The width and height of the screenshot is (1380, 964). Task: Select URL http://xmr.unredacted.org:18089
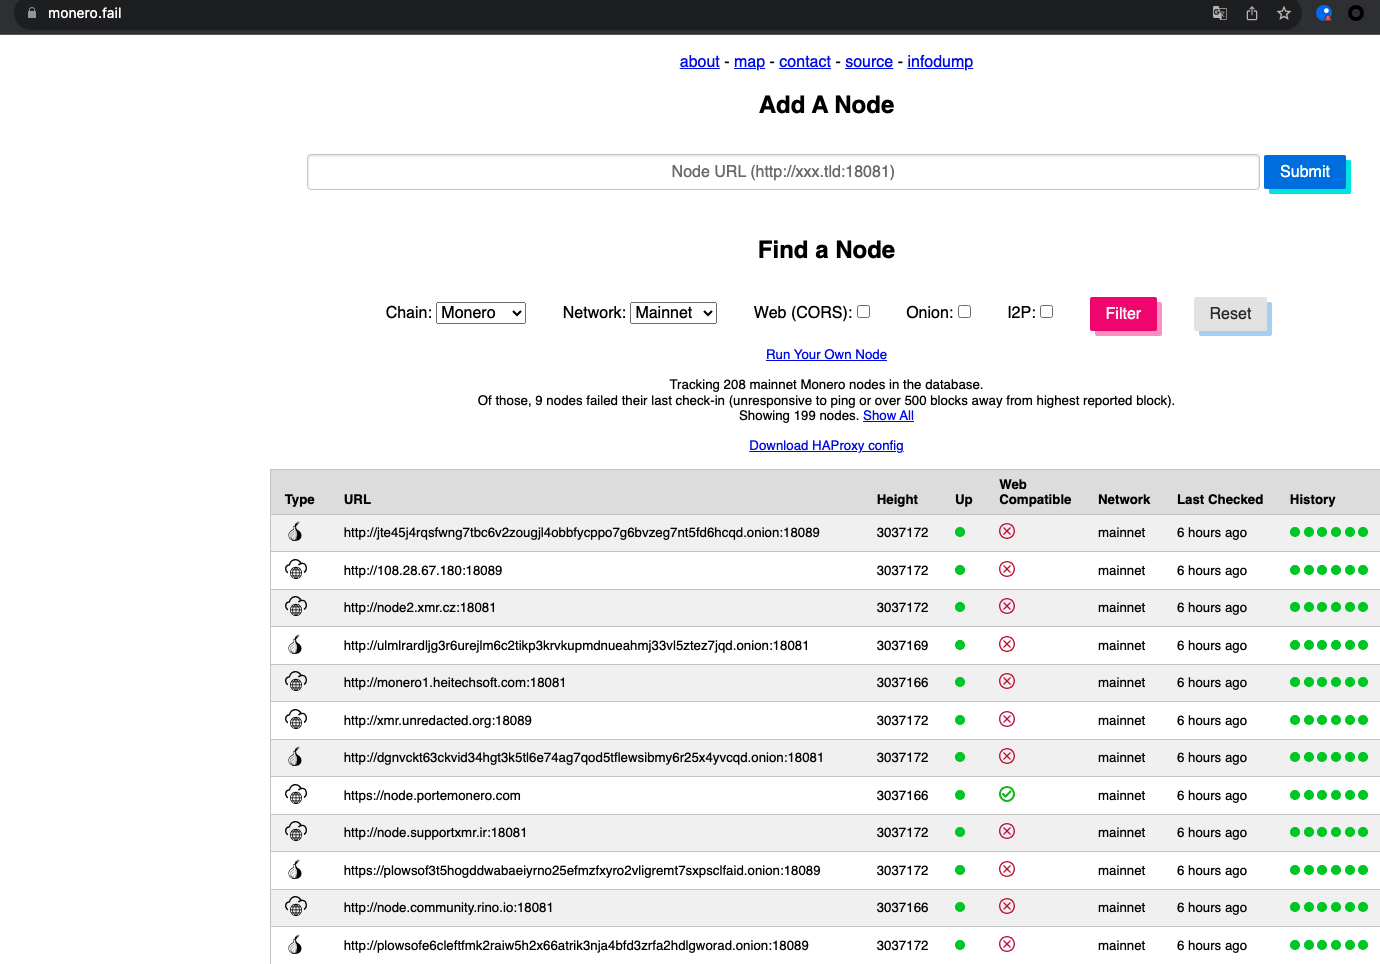point(438,721)
